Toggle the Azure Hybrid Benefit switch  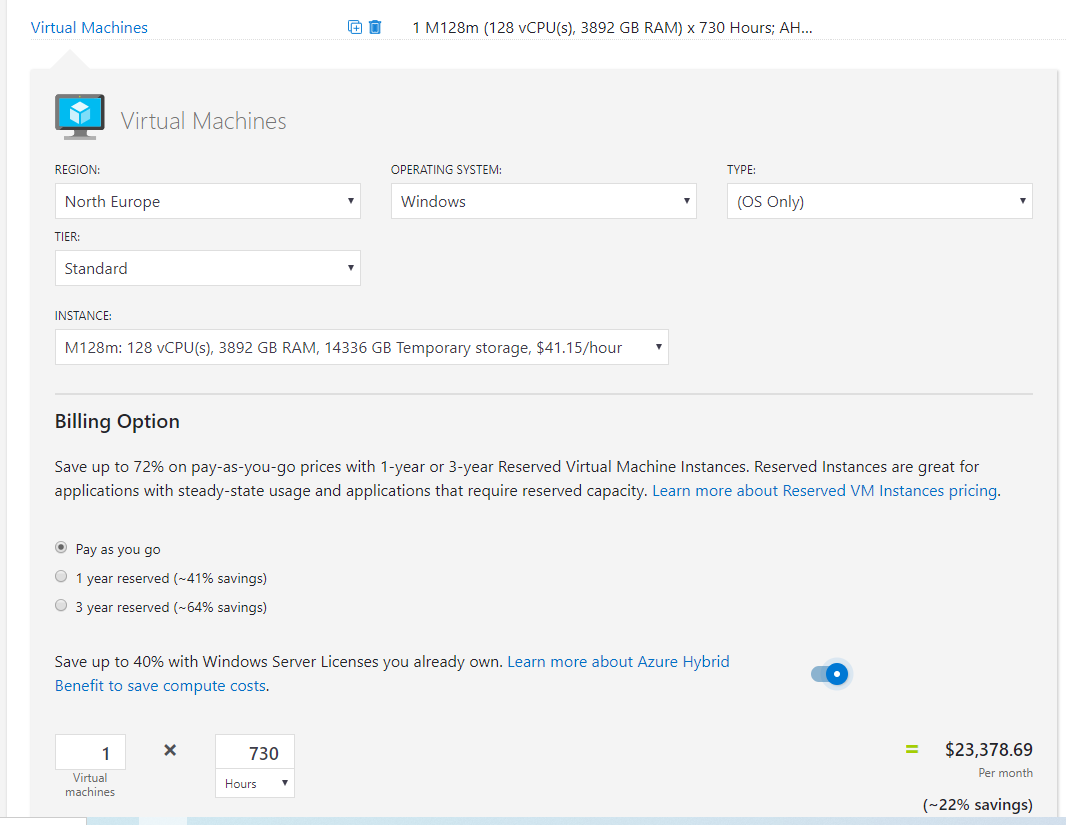tap(829, 674)
